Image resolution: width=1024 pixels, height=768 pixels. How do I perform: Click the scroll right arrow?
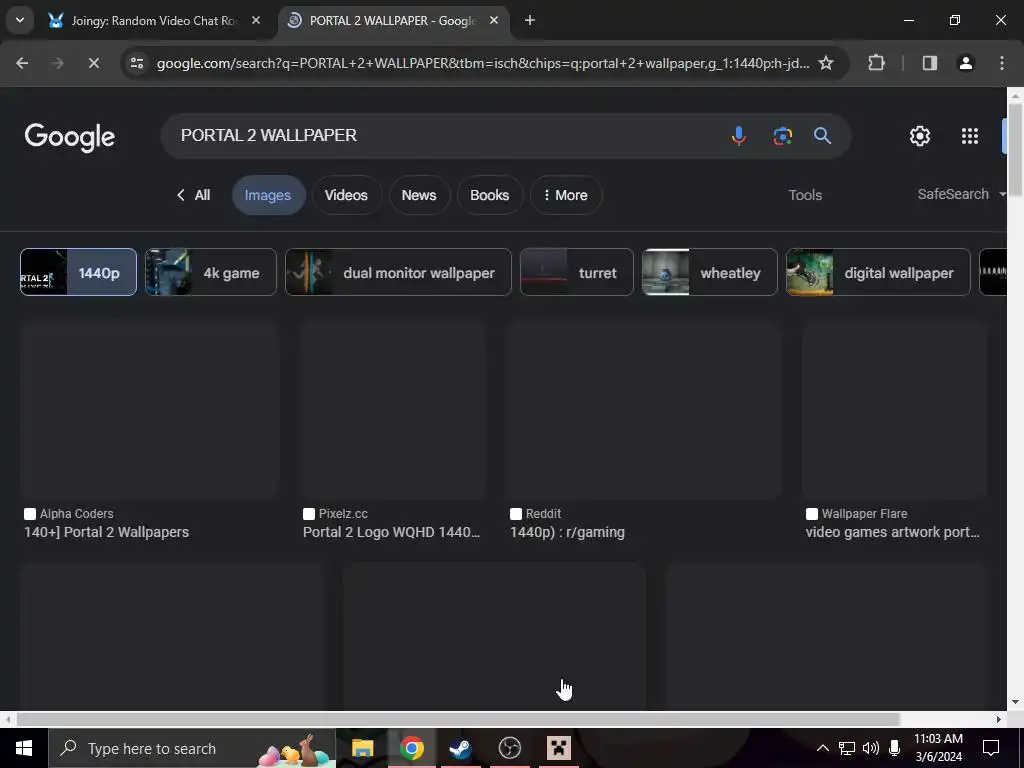point(999,719)
